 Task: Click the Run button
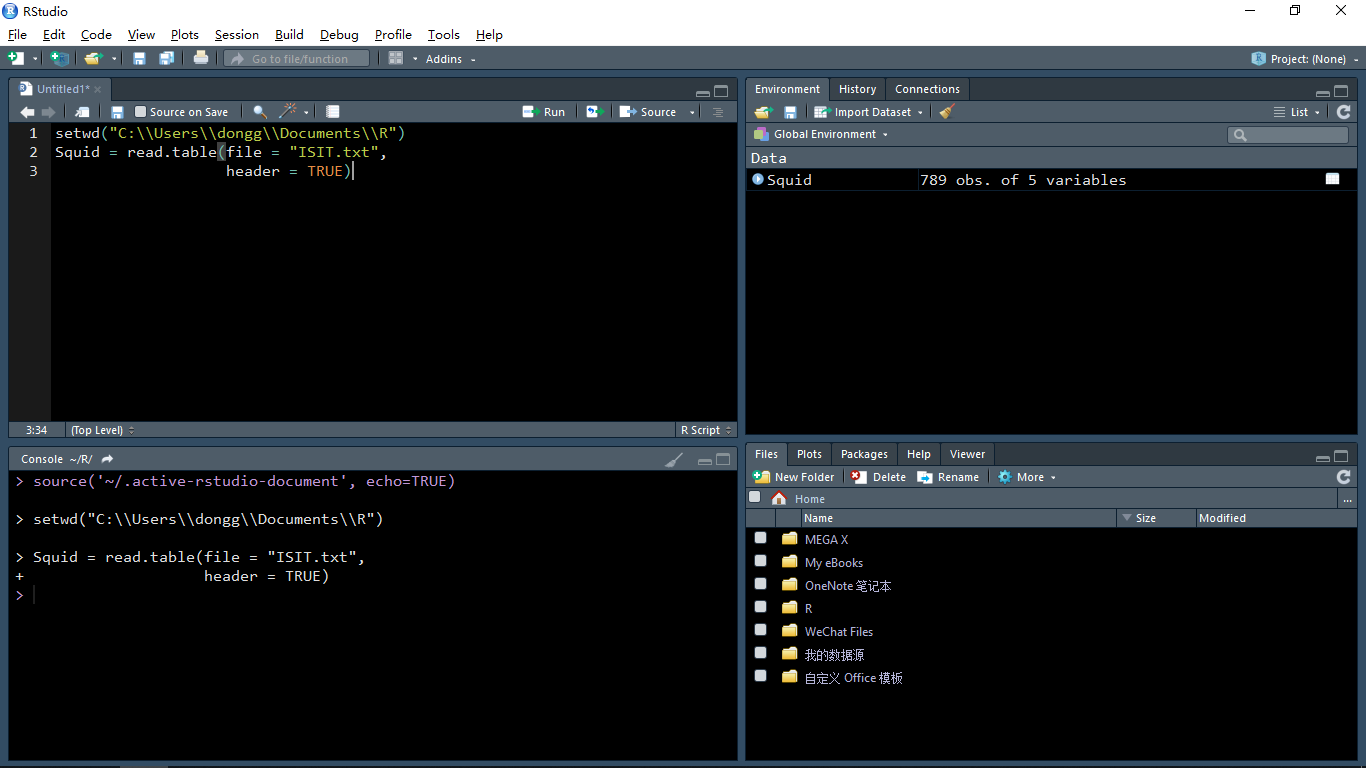pos(544,112)
